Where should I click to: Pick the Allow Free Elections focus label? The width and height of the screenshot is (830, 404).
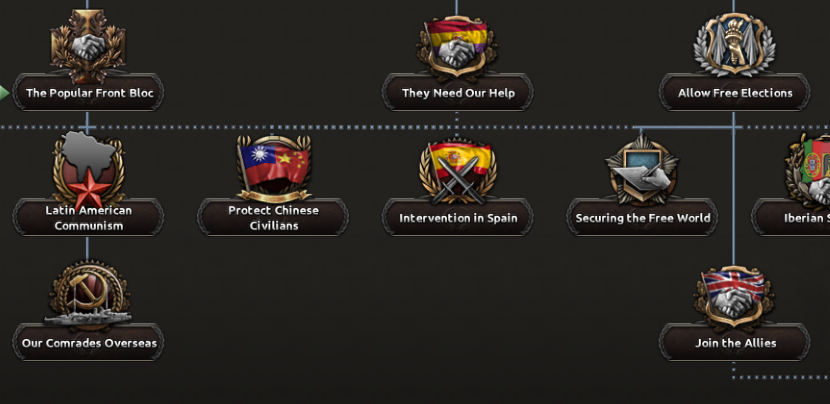point(735,93)
